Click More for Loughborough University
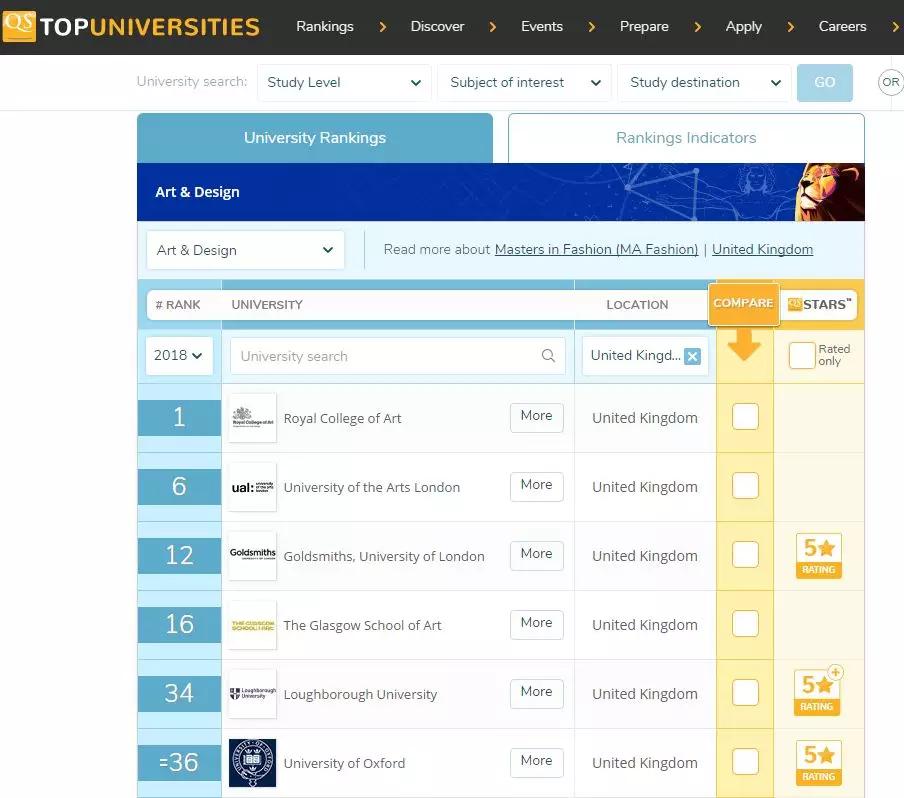This screenshot has width=904, height=798. click(x=536, y=692)
